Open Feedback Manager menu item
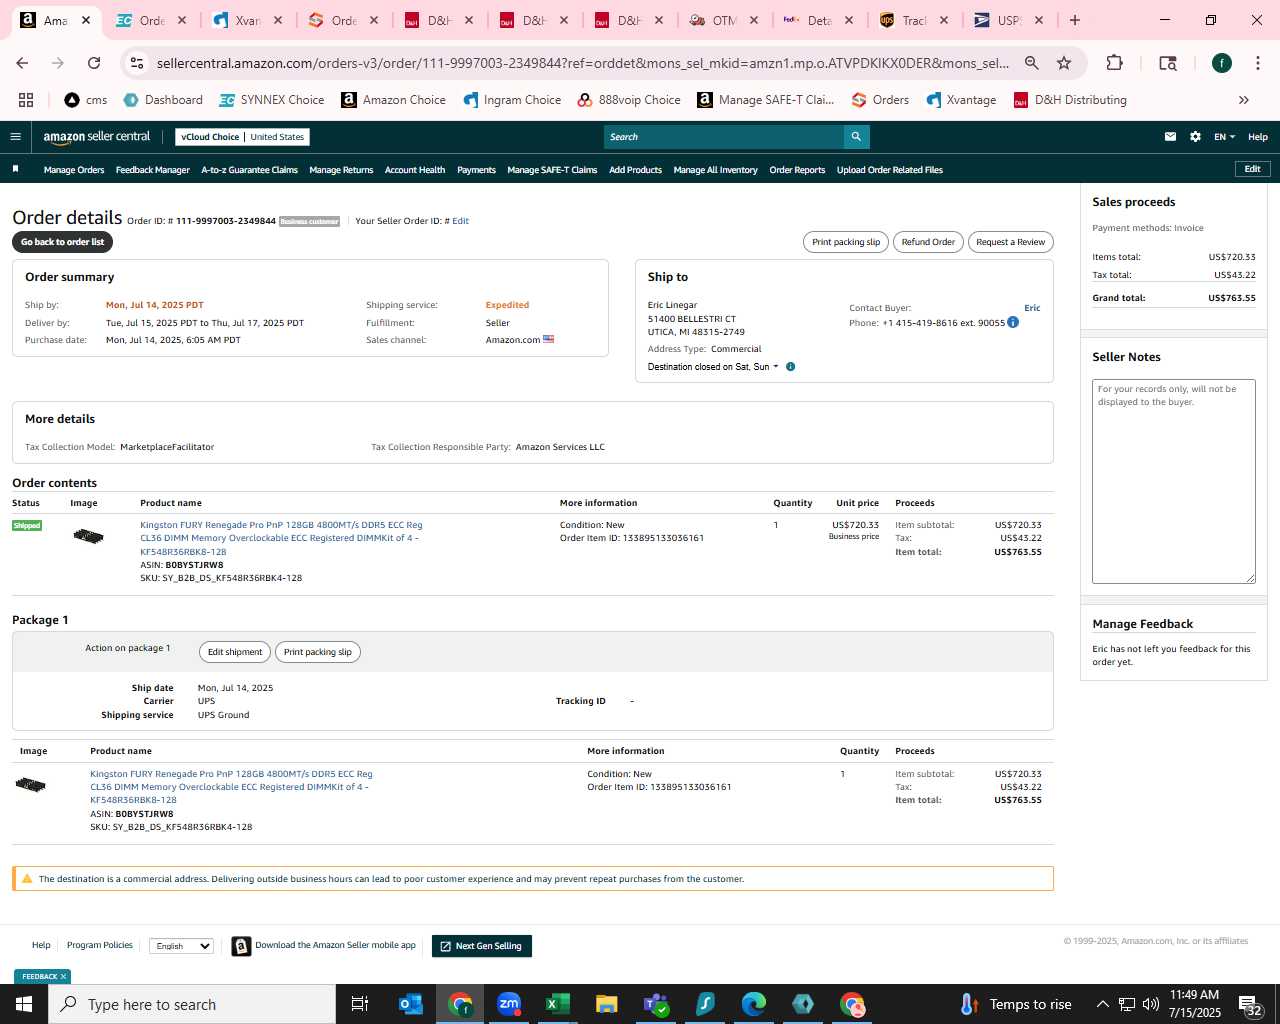The image size is (1280, 1024). [x=153, y=170]
